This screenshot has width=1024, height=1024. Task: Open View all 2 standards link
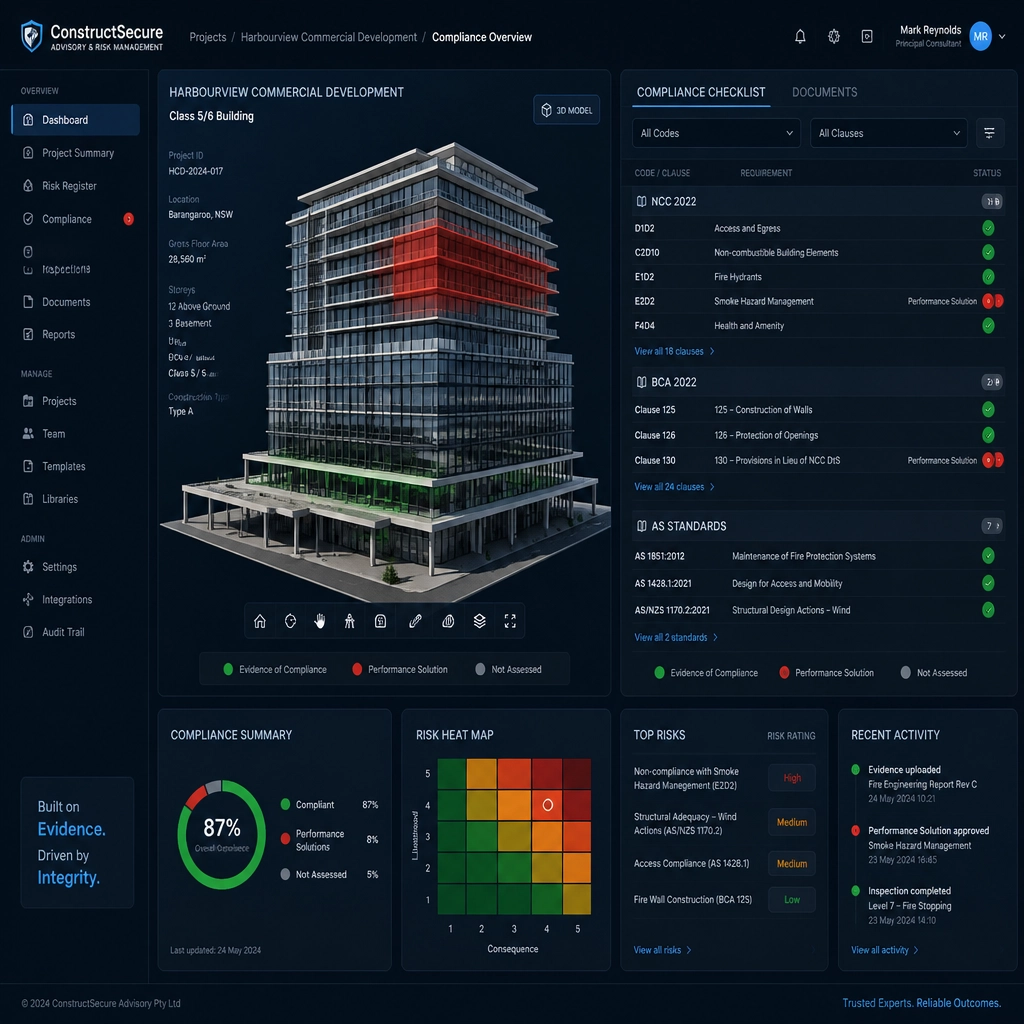676,637
